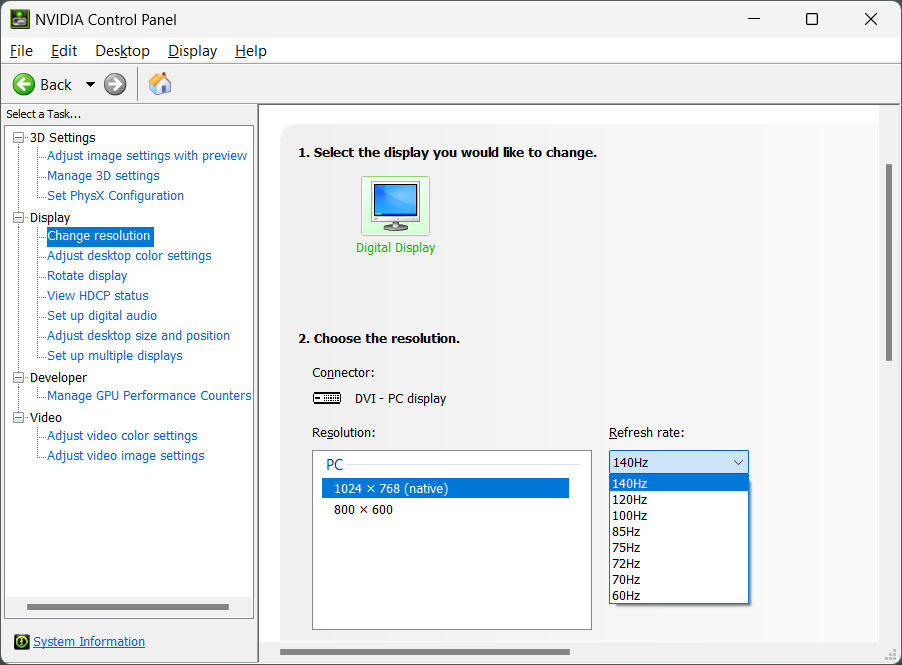Viewport: 902px width, 665px height.
Task: Choose 140Hz in the refresh rate list
Action: click(679, 483)
